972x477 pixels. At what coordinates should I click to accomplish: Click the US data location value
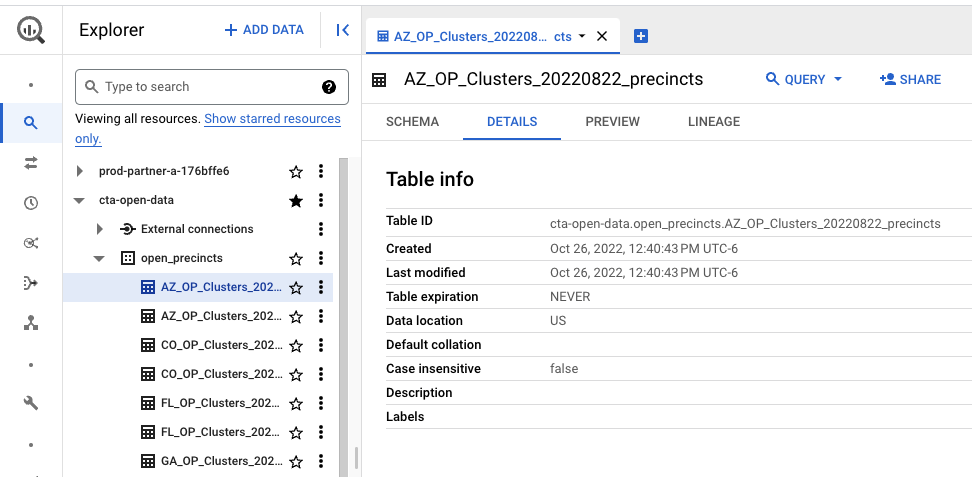pos(558,321)
